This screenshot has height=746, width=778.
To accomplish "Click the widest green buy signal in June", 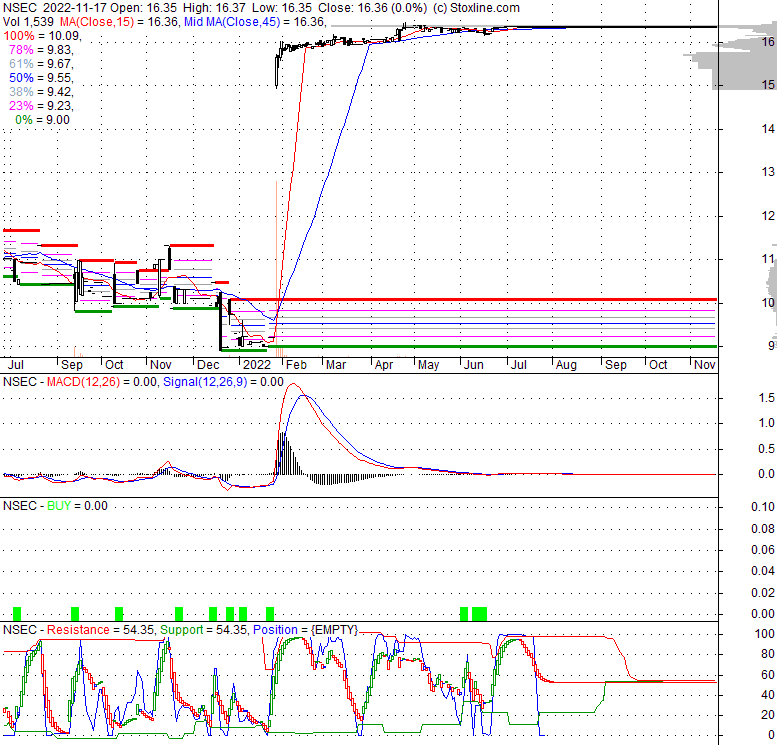I will (x=479, y=614).
